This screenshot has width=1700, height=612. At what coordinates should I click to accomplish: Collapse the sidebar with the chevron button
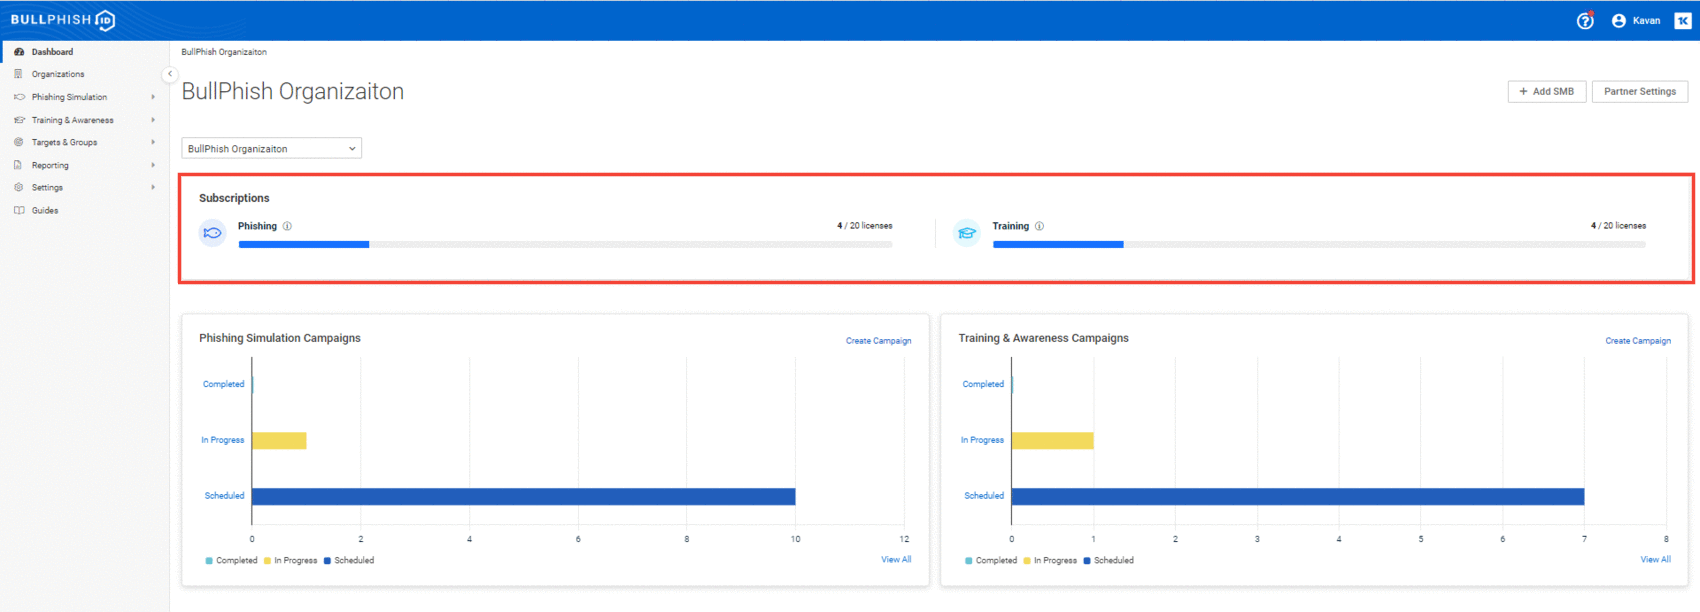pyautogui.click(x=169, y=74)
